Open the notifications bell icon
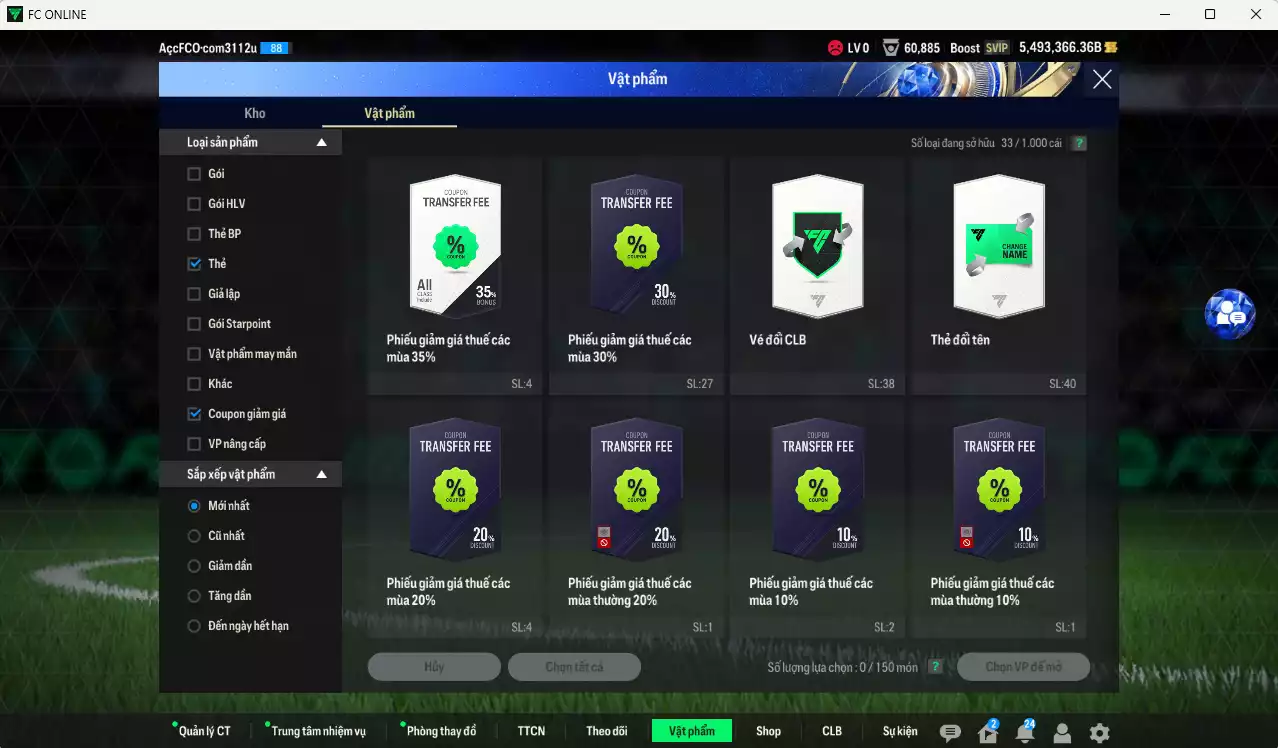The image size is (1278, 748). [x=1024, y=733]
